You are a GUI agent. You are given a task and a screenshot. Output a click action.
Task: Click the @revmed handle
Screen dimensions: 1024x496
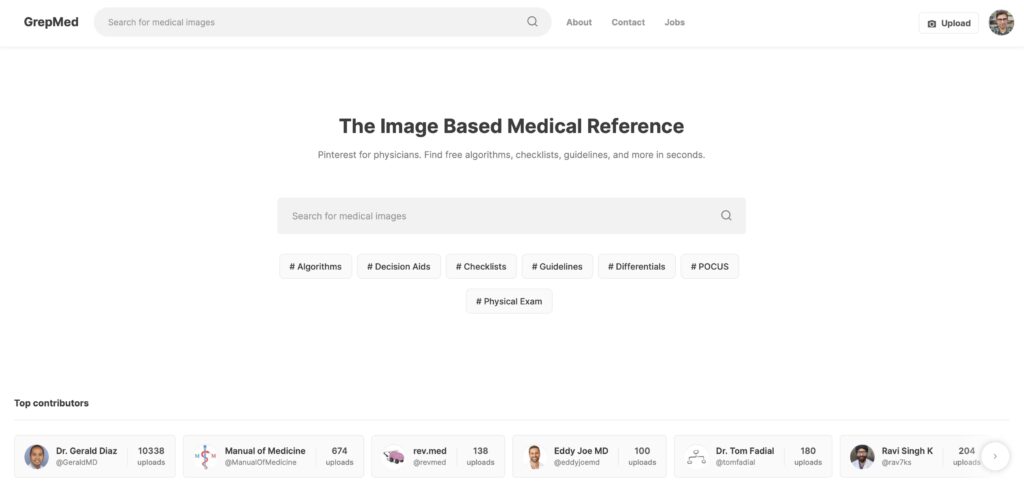click(430, 463)
